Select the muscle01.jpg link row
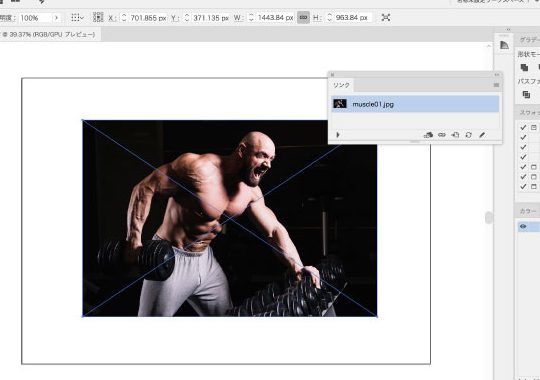The height and width of the screenshot is (380, 540). coord(415,104)
